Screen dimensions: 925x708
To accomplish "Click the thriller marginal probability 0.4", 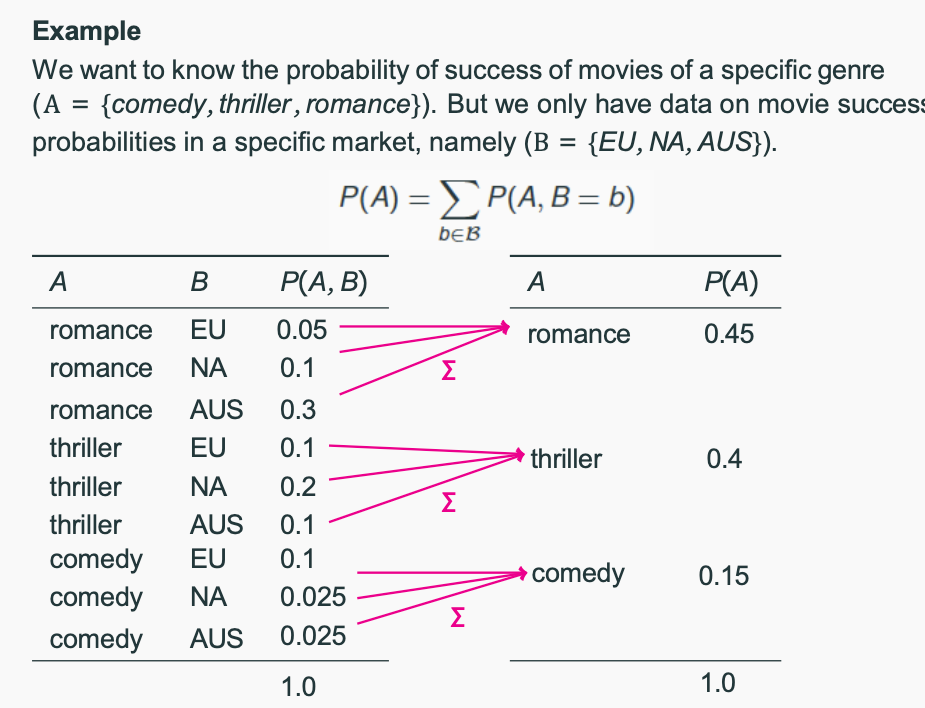I will tap(724, 458).
